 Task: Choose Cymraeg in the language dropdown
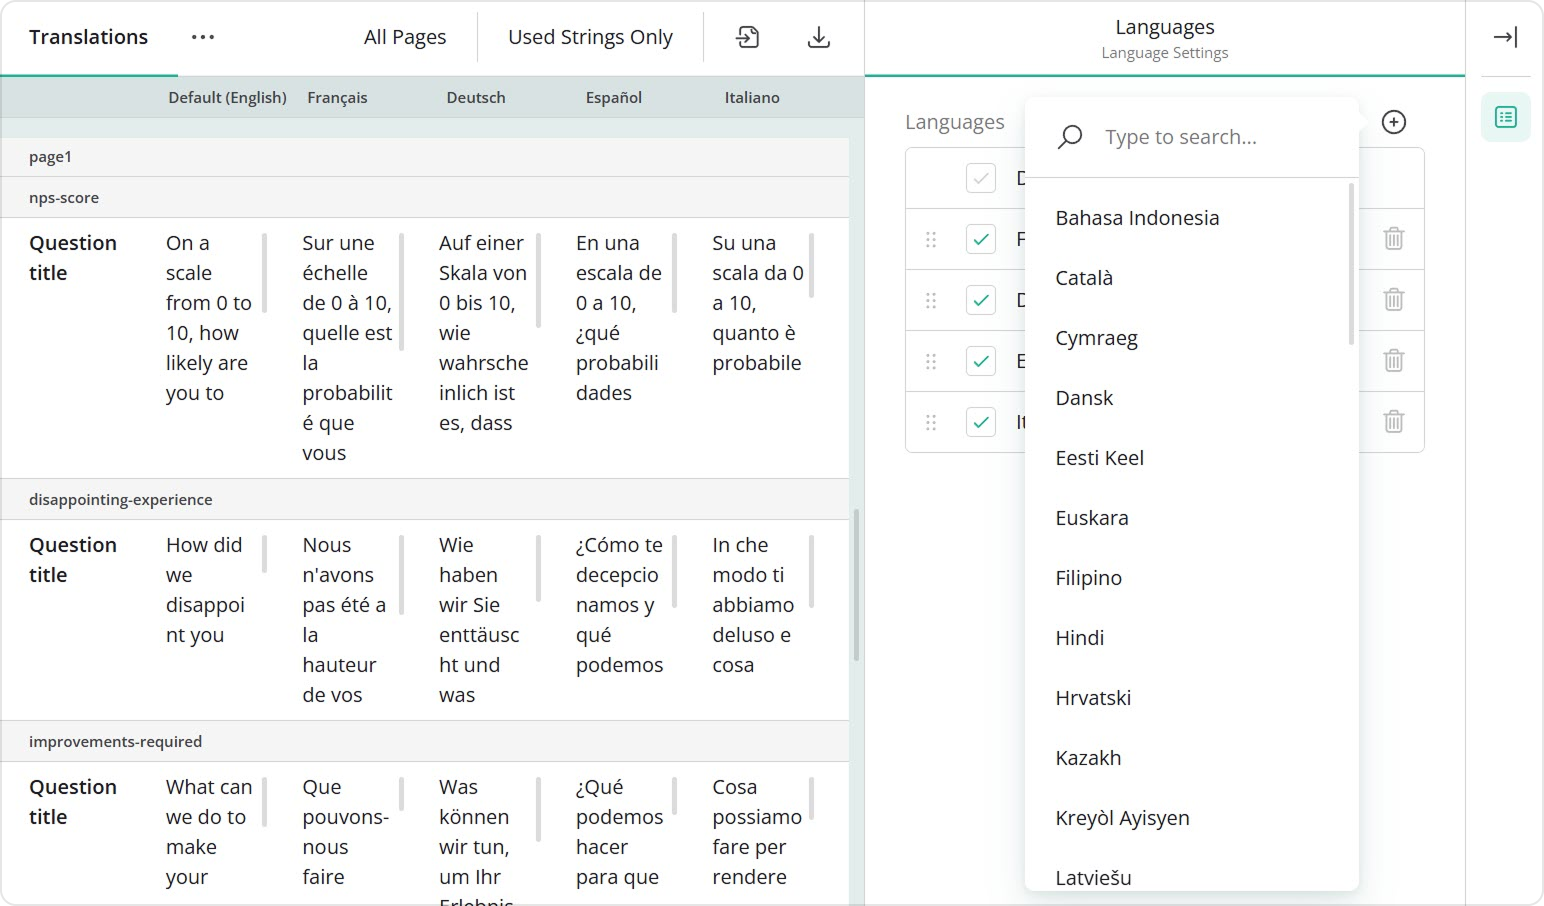(1096, 338)
